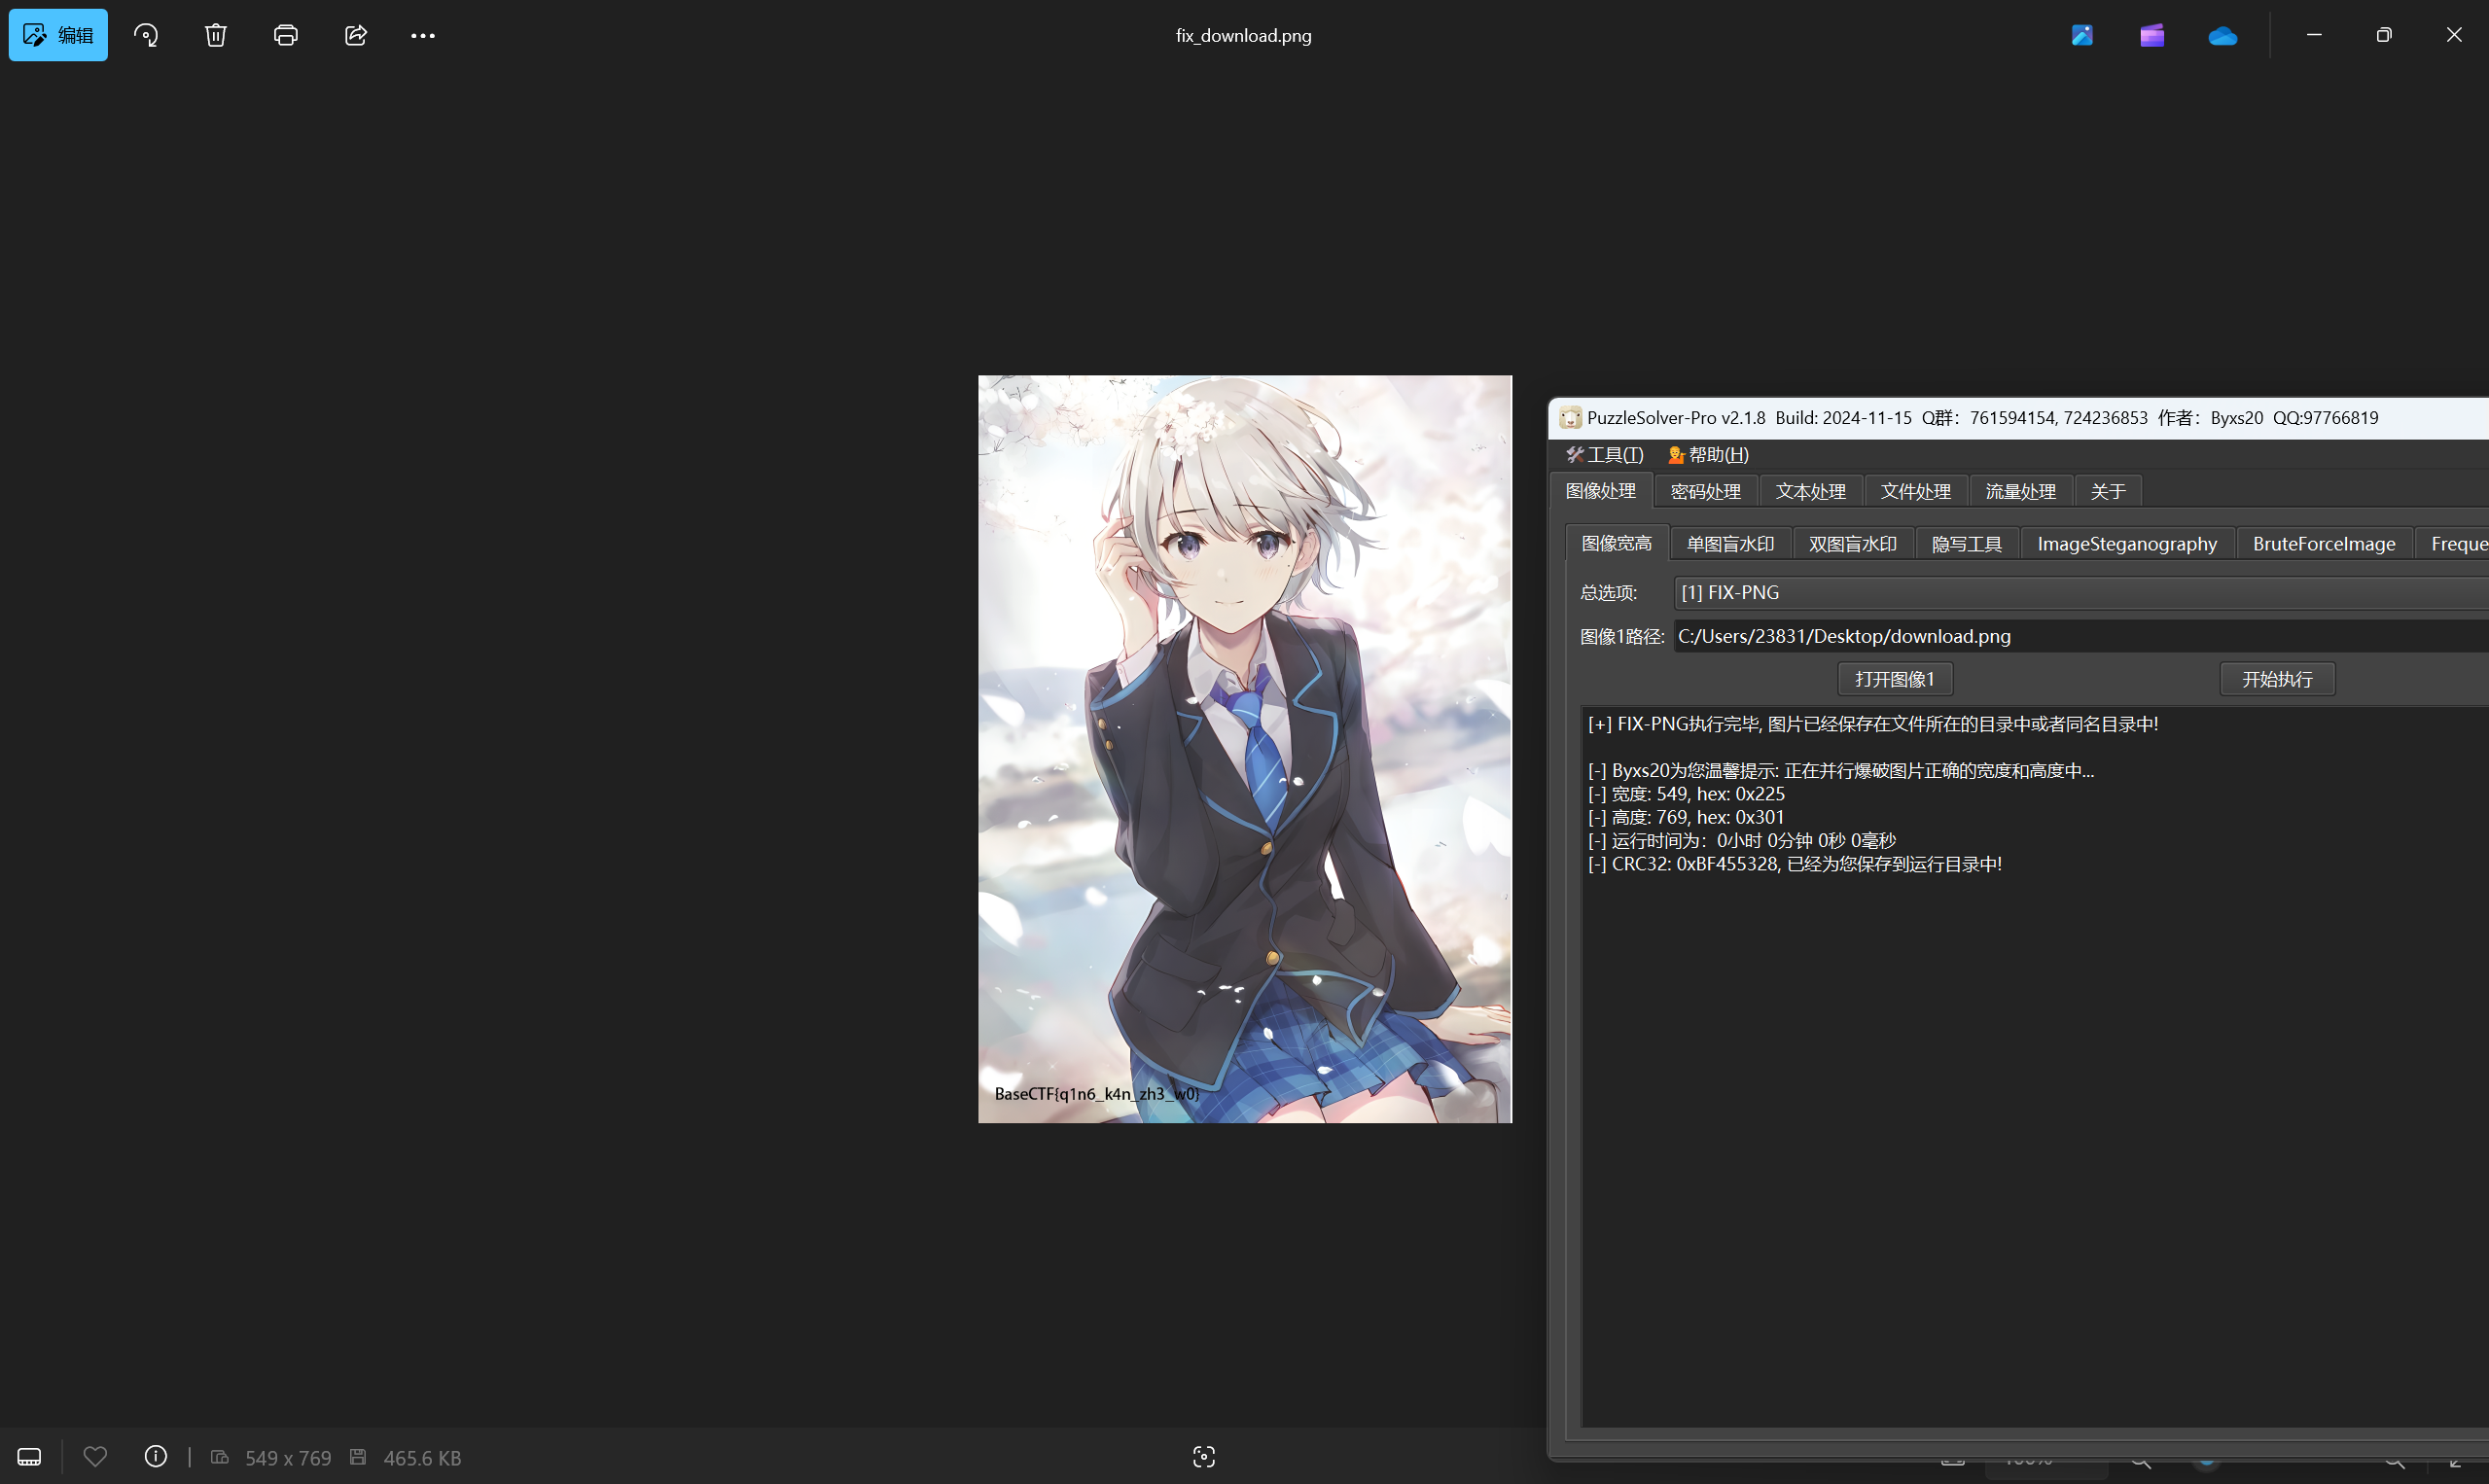Open the Designer app icon in title bar
The image size is (2489, 1484).
[x=2082, y=35]
